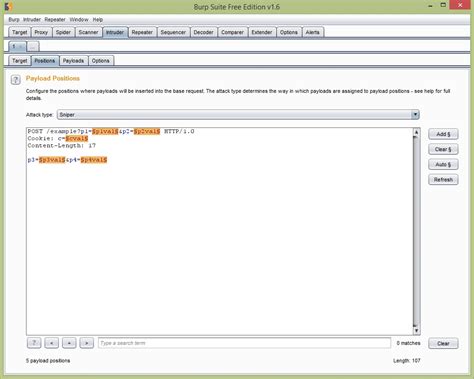The height and width of the screenshot is (379, 474).
Task: Switch to the main Repeater tab
Action: [x=142, y=32]
